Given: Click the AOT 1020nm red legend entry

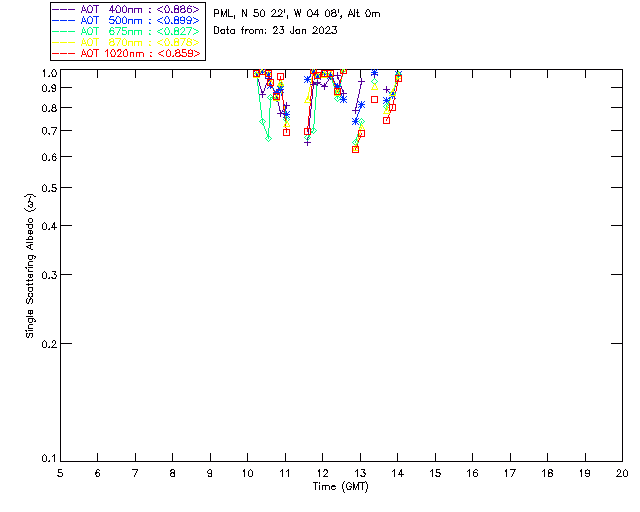Looking at the screenshot, I should [126, 53].
